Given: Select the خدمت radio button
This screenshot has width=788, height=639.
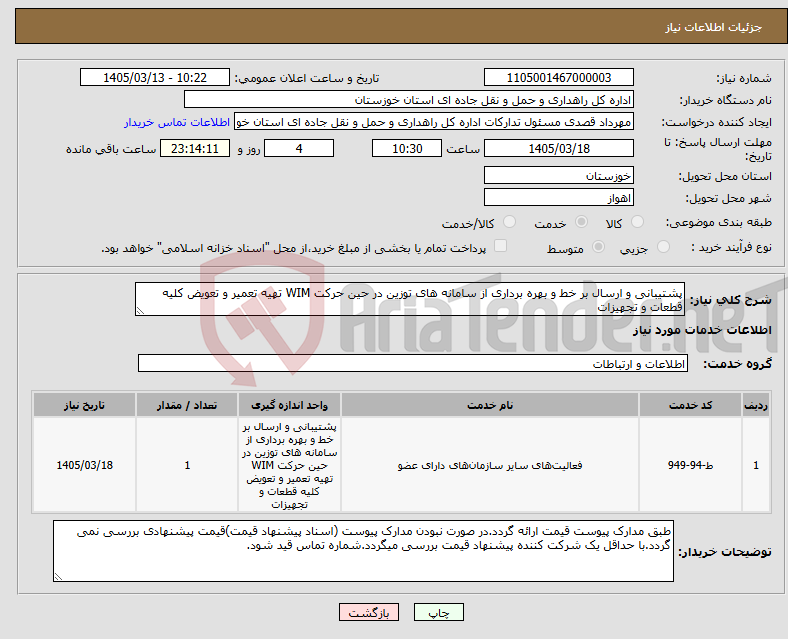Looking at the screenshot, I should (x=581, y=222).
